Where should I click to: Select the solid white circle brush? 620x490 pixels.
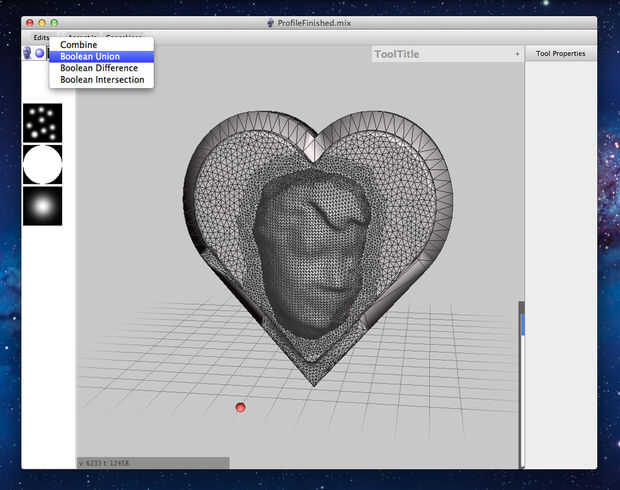pyautogui.click(x=42, y=164)
